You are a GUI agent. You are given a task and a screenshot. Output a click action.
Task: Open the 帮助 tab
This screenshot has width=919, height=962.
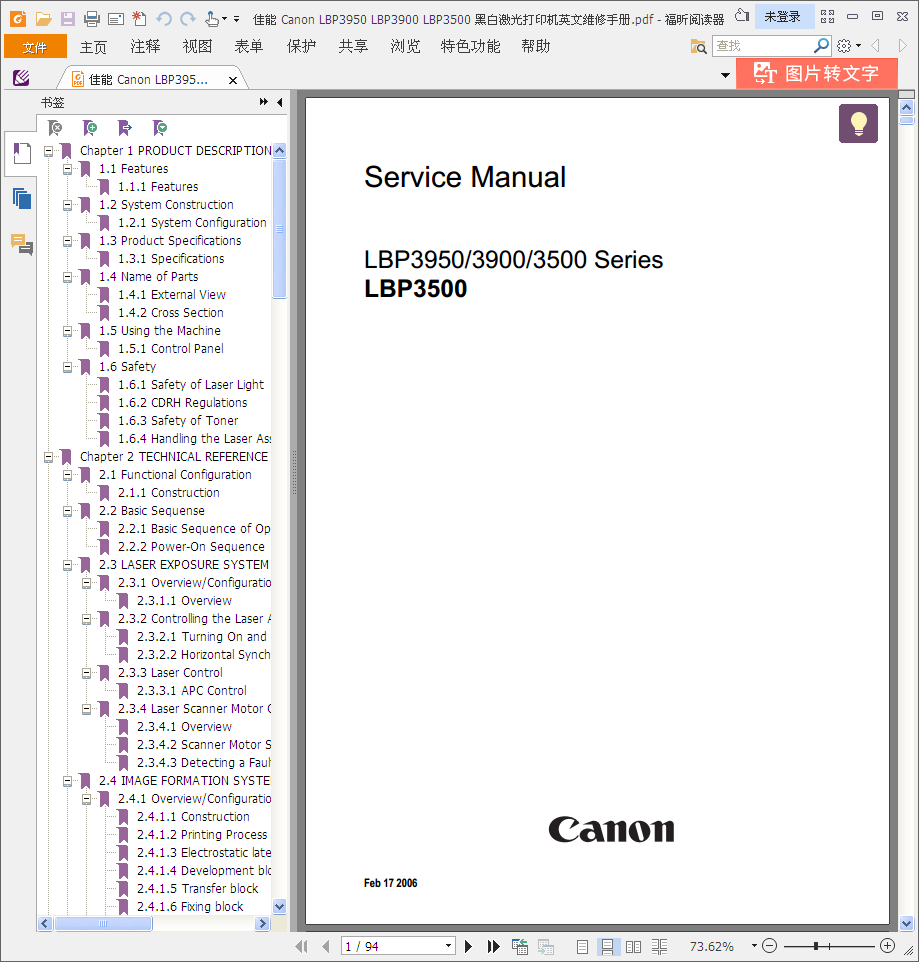[536, 47]
